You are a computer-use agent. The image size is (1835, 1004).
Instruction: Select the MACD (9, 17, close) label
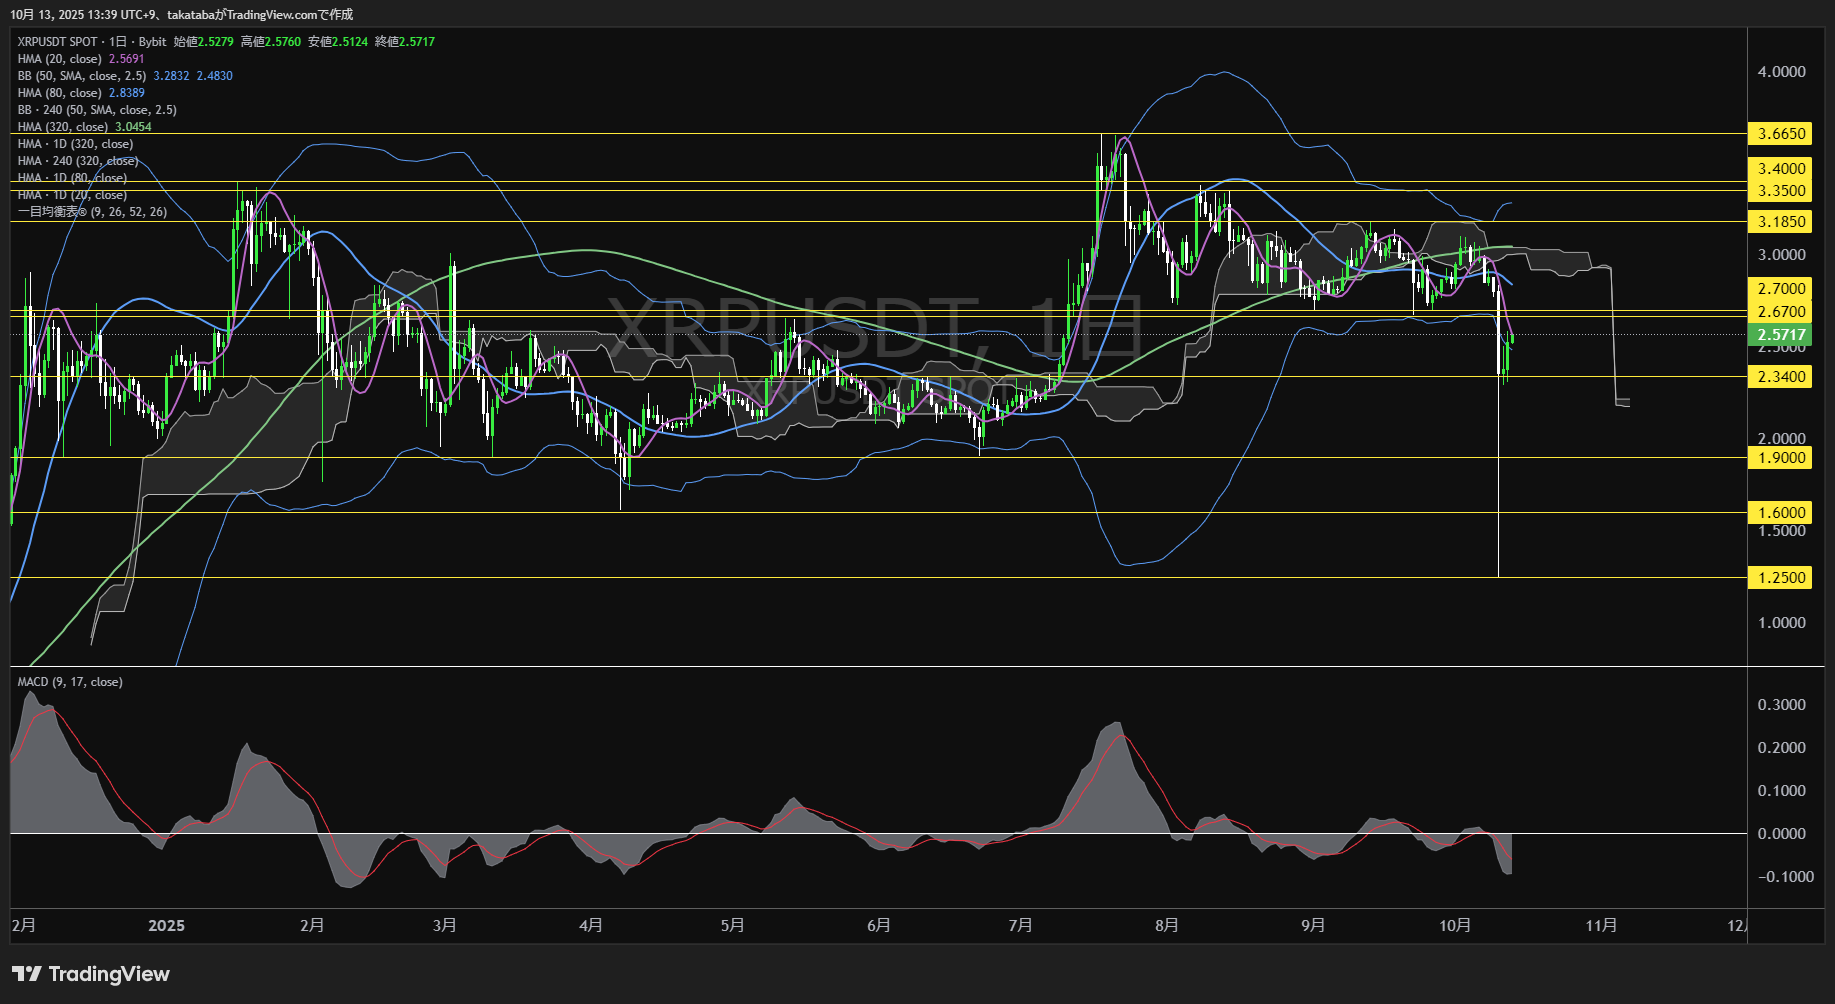pyautogui.click(x=70, y=682)
